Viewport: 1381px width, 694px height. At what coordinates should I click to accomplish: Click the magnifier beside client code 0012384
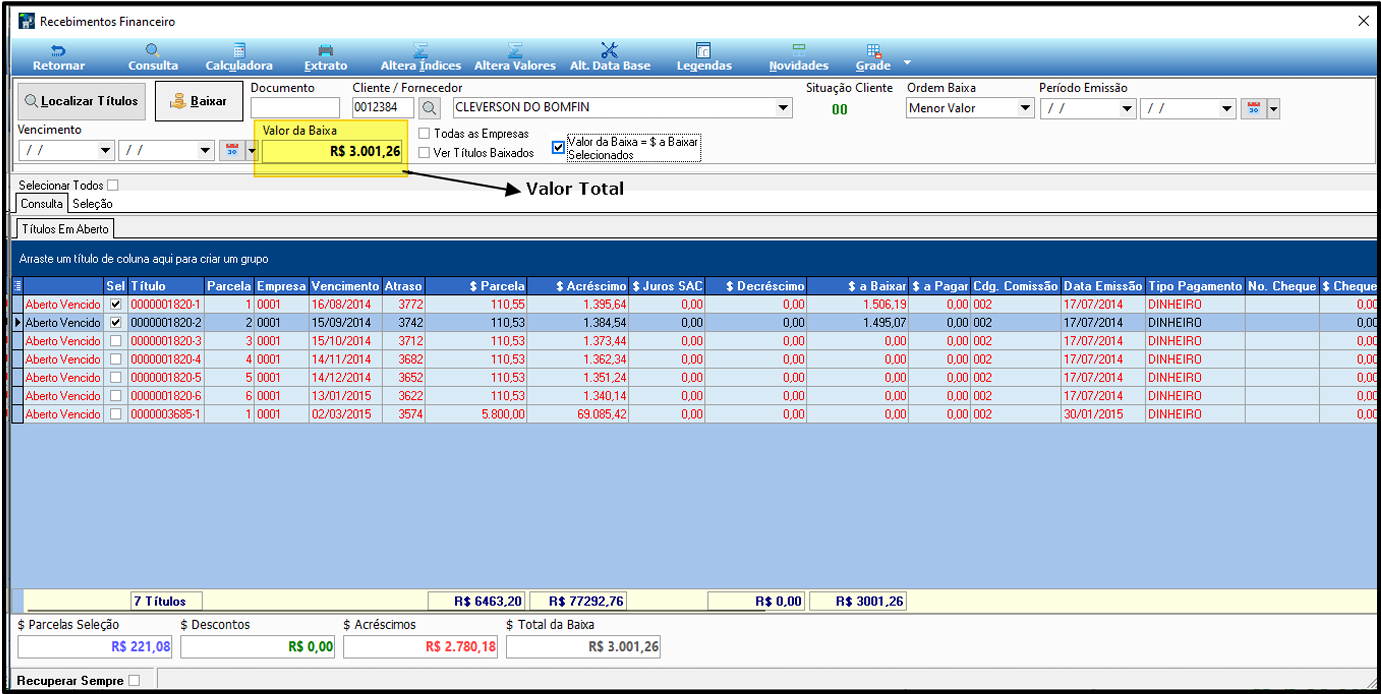[x=429, y=108]
